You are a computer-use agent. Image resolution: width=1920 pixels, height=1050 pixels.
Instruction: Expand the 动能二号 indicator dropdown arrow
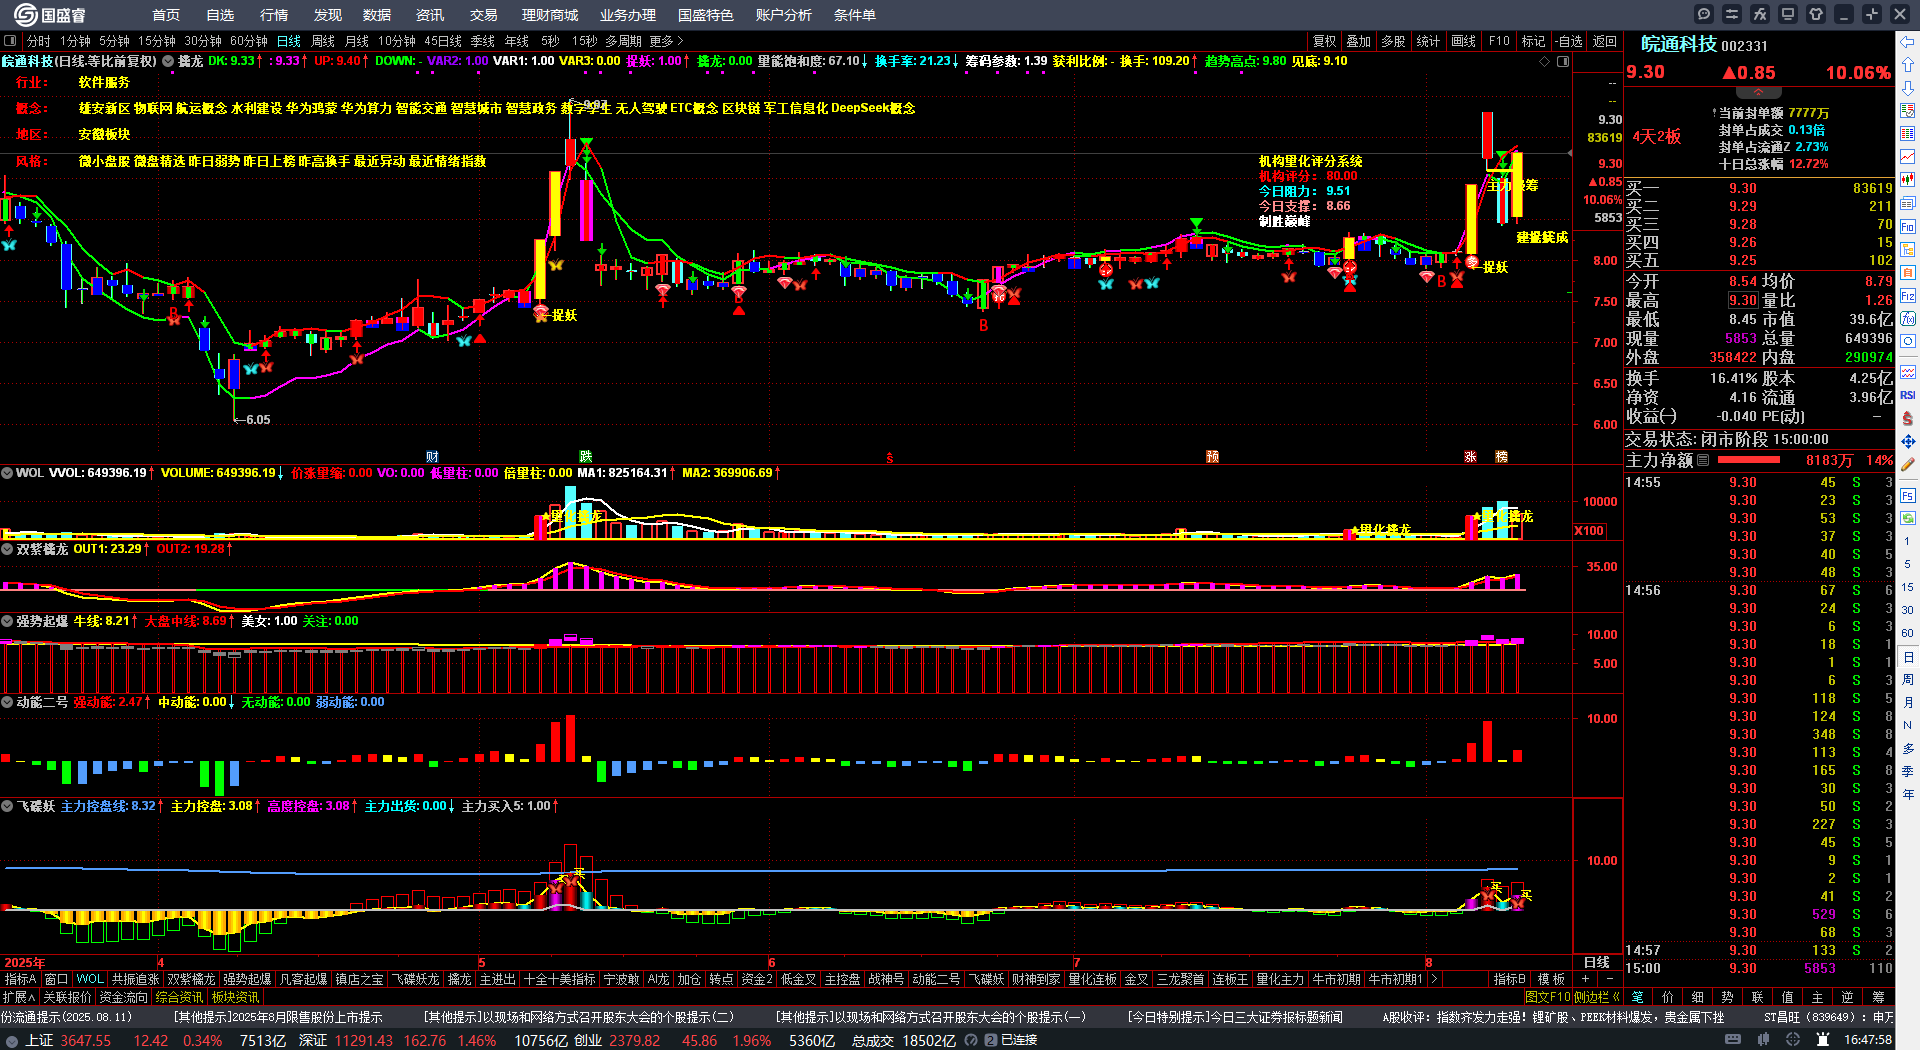point(7,702)
